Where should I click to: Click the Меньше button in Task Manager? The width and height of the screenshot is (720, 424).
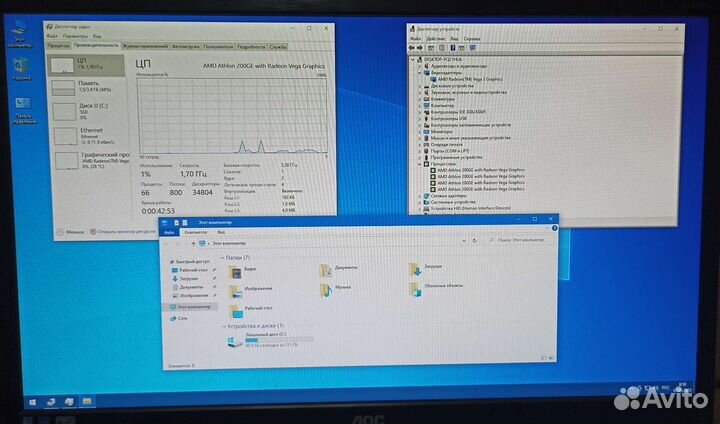(73, 229)
